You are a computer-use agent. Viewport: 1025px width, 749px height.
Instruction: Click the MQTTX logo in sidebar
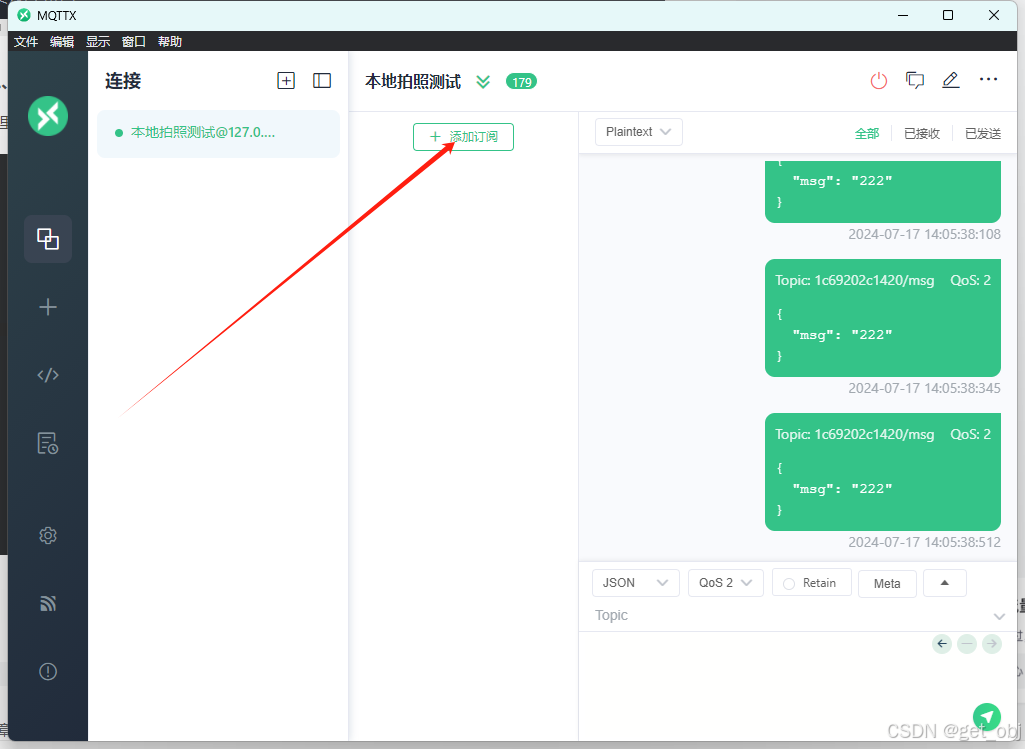pos(48,116)
